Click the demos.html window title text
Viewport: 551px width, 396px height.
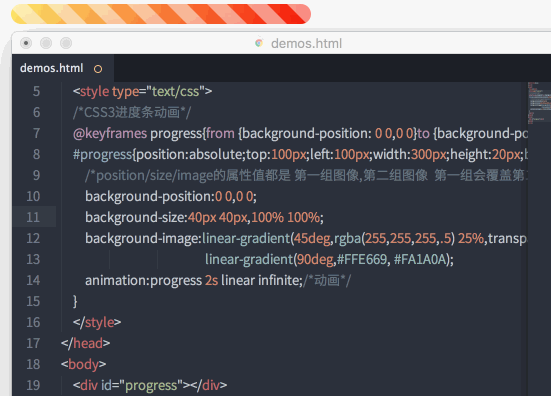pos(306,44)
